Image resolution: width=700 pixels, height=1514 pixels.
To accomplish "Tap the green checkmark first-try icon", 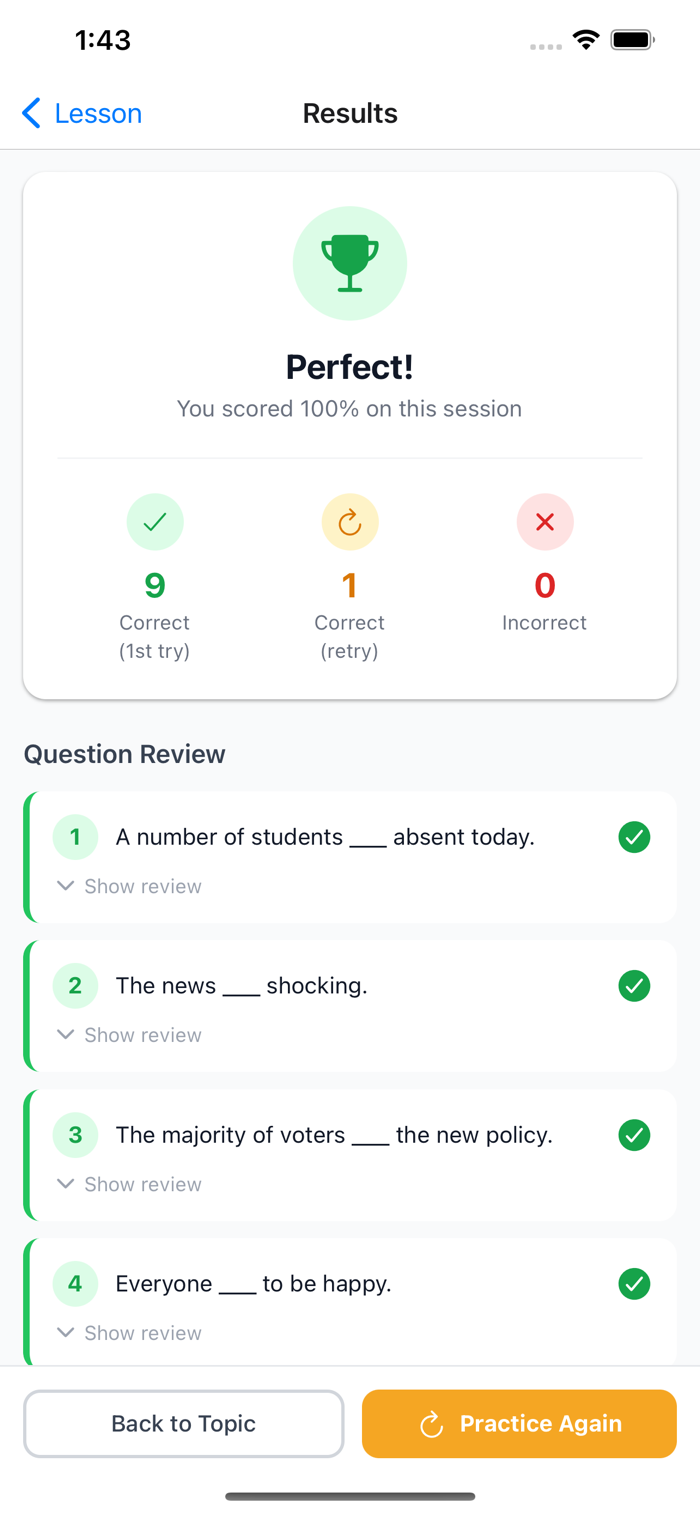I will [x=155, y=522].
